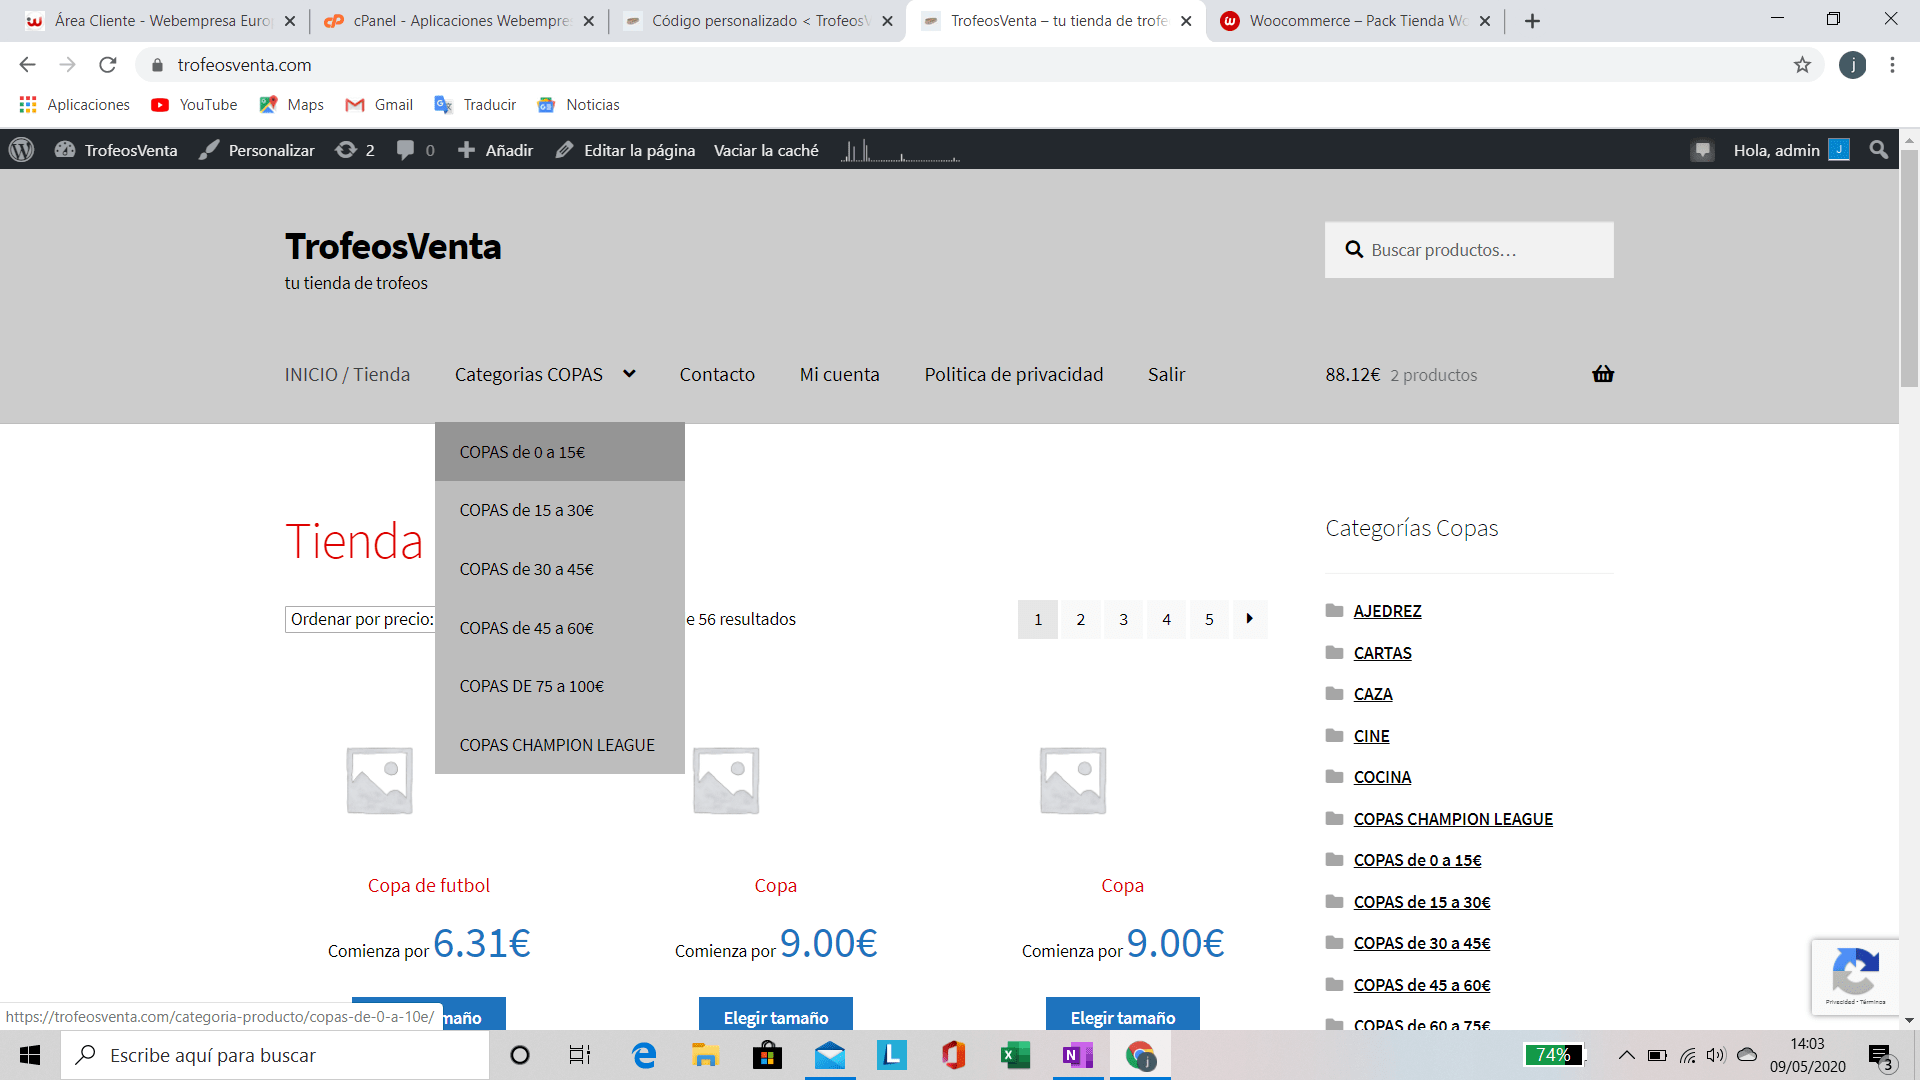Open the Traducir bookmark
Screen dimensions: 1920x1080
click(x=475, y=104)
